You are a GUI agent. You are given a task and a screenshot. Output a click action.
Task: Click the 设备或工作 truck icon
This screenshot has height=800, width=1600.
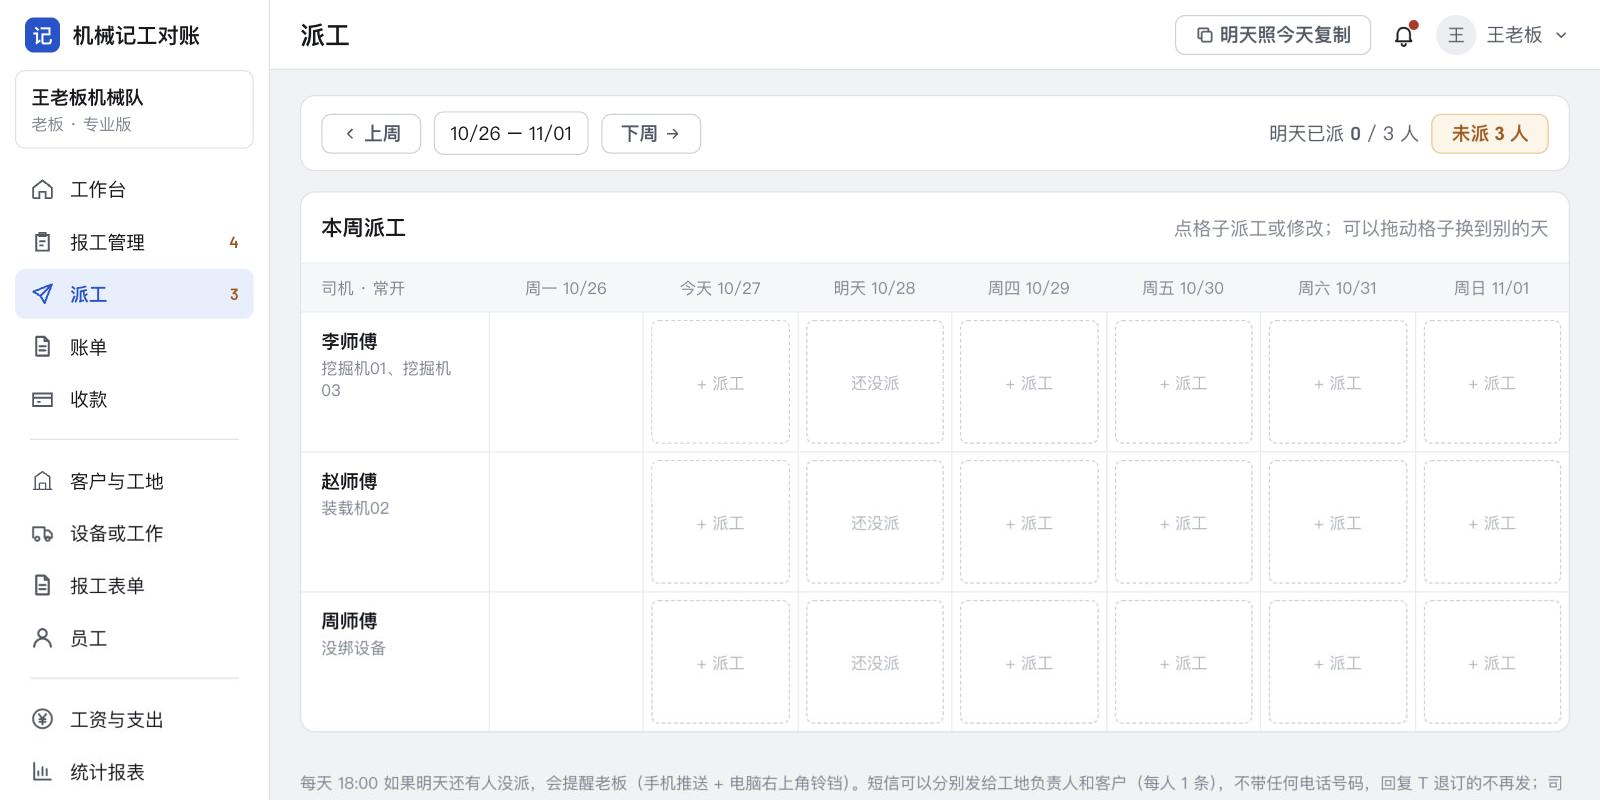[x=42, y=533]
